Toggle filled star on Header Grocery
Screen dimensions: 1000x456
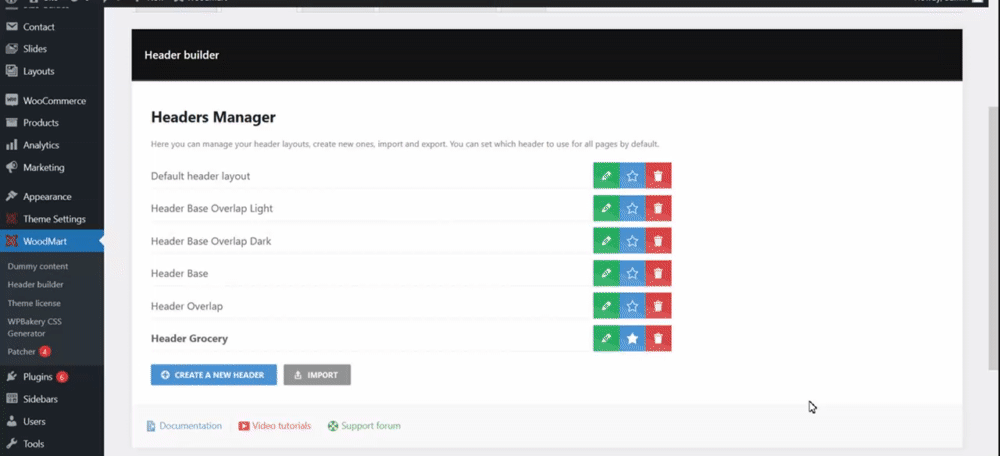pos(632,338)
